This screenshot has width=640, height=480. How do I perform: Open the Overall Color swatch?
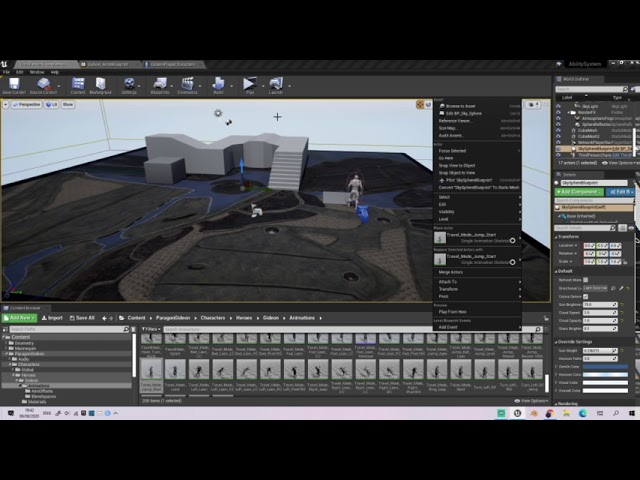605,391
